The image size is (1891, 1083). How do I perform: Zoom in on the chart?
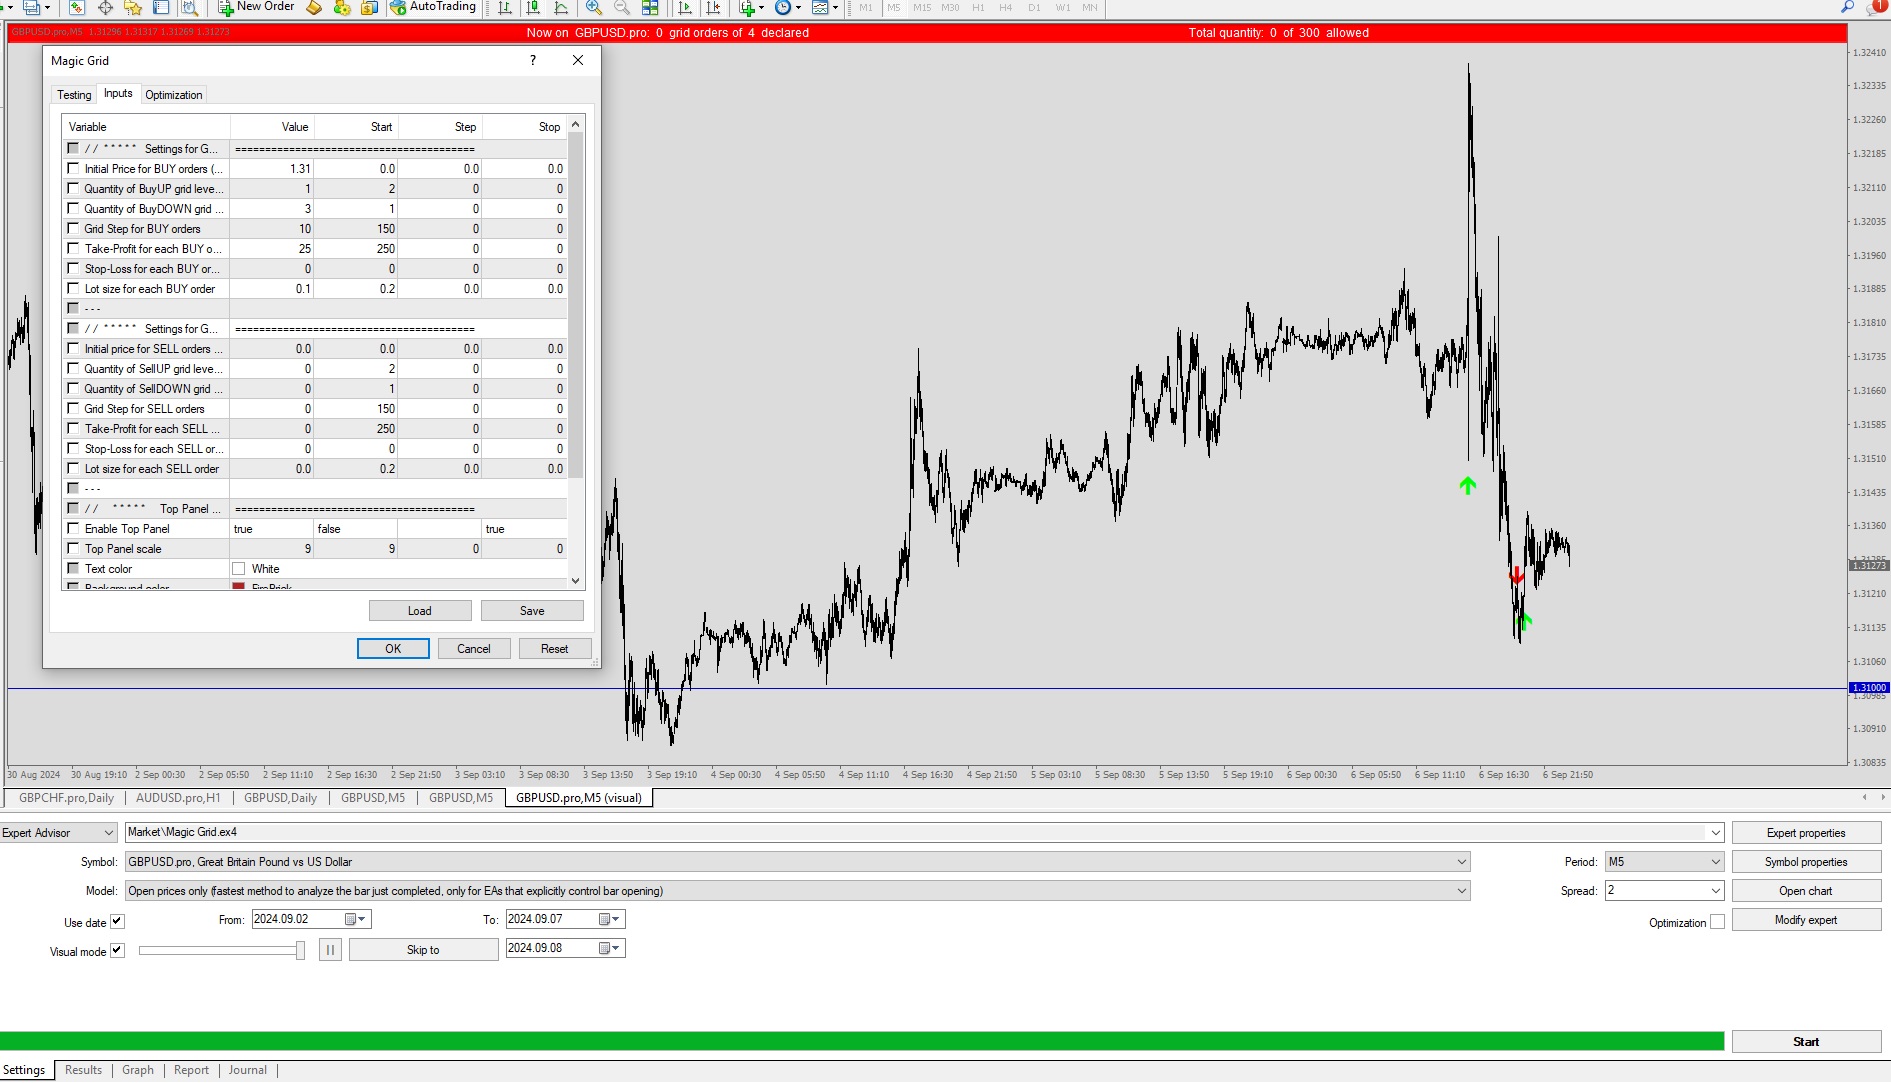592,7
